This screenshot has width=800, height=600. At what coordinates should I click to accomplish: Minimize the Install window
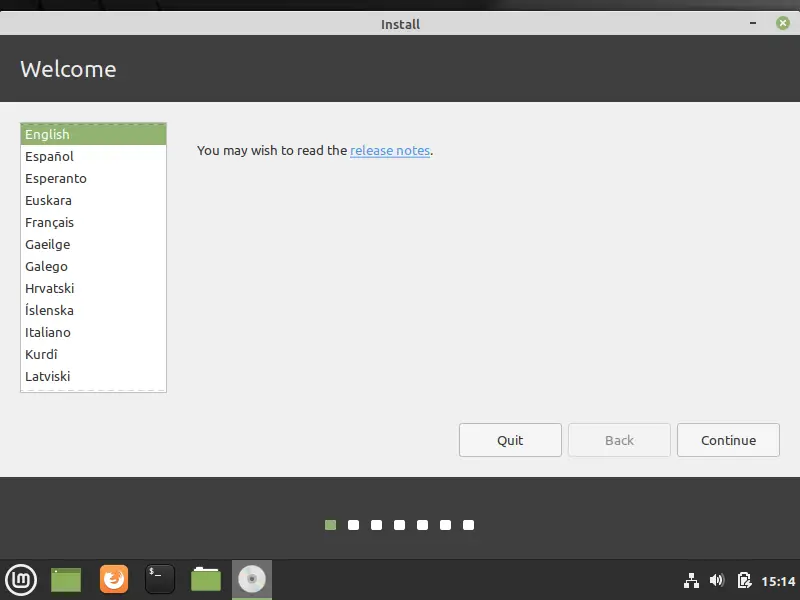click(753, 23)
